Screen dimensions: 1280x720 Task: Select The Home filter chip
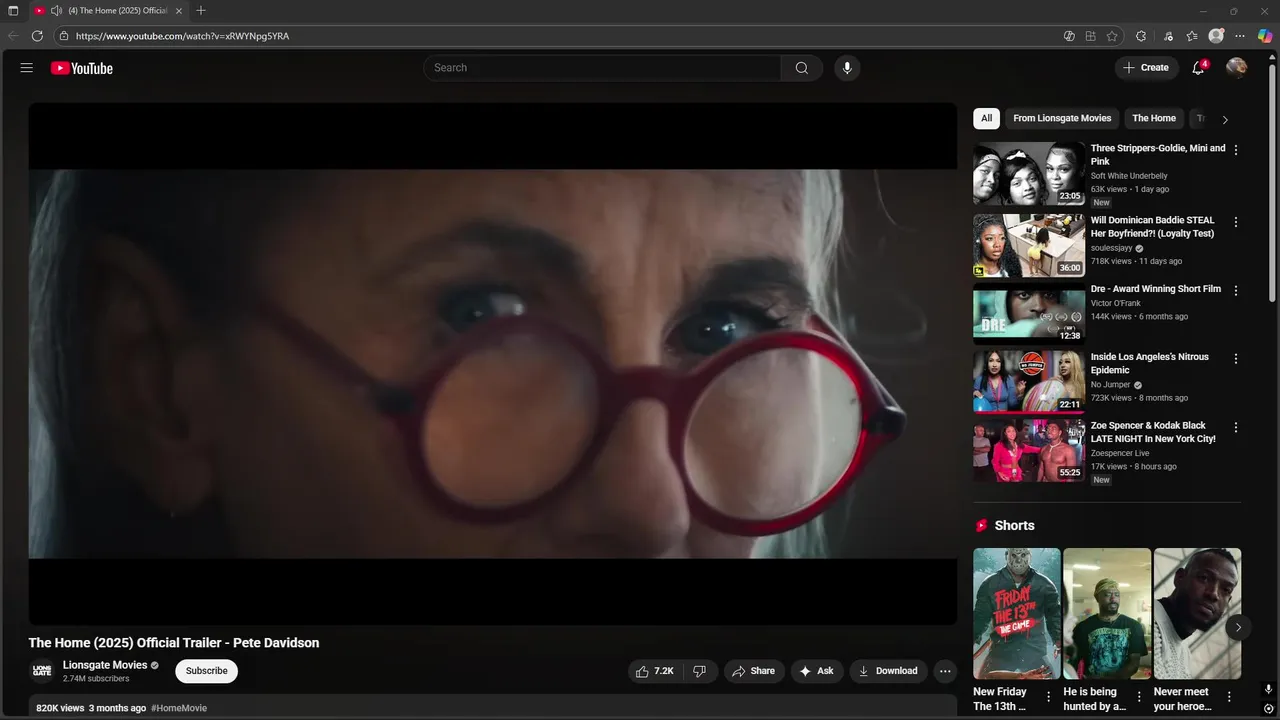tap(1154, 118)
